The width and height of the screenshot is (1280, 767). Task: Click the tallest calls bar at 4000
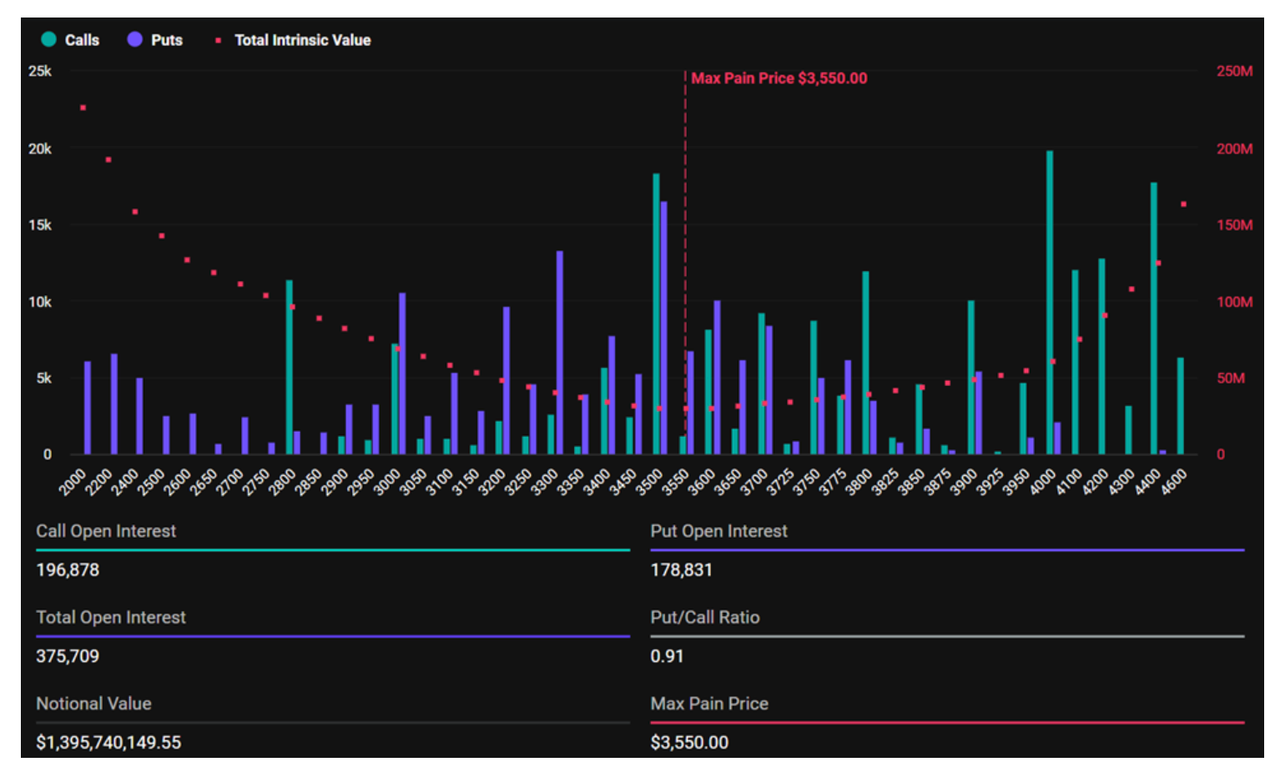point(1049,300)
